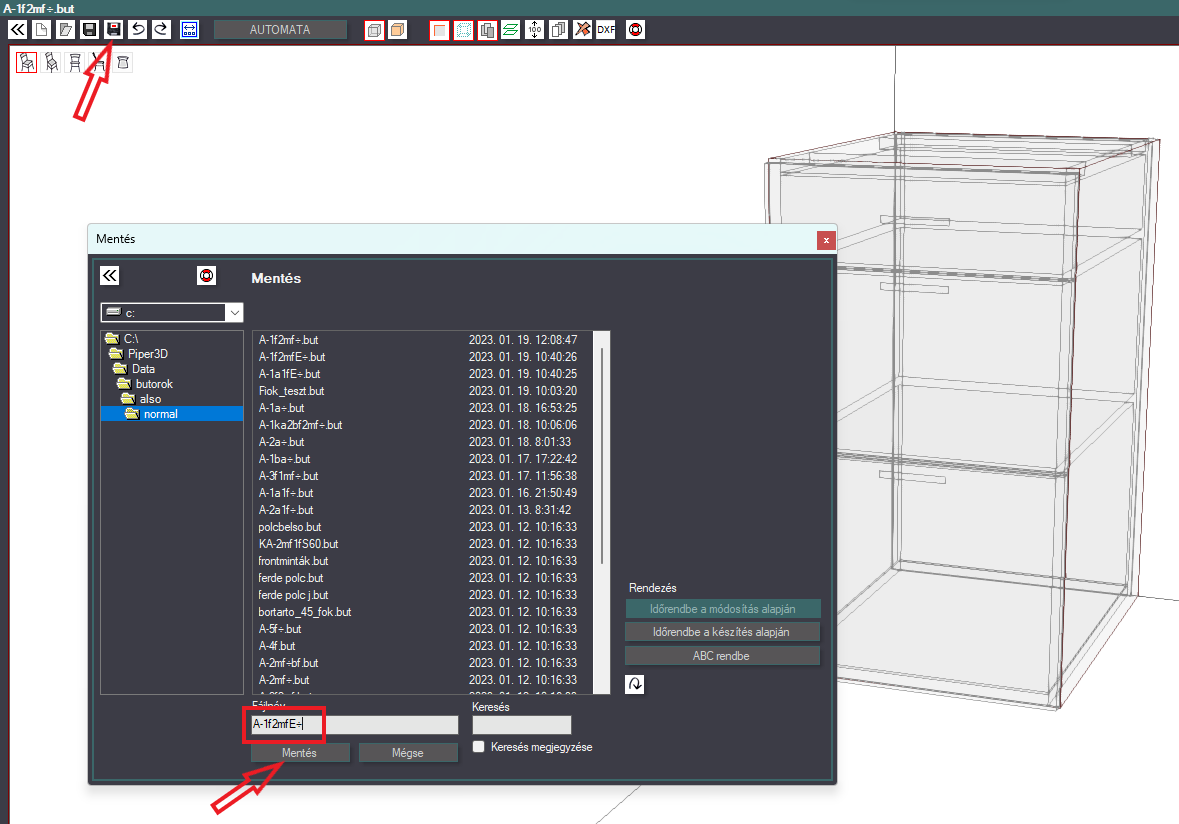Toggle the top-down view icon
The image size is (1179, 824).
pos(123,62)
